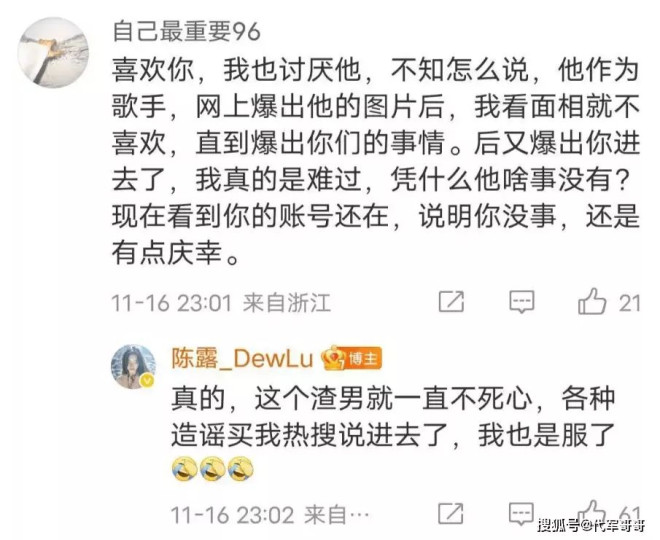Viewport: 660px width, 540px height.
Task: Click the username 陈露_DewLu
Action: coord(242,359)
